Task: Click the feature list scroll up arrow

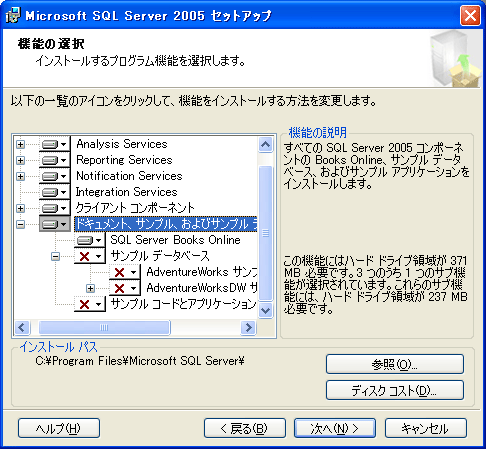Action: [266, 145]
